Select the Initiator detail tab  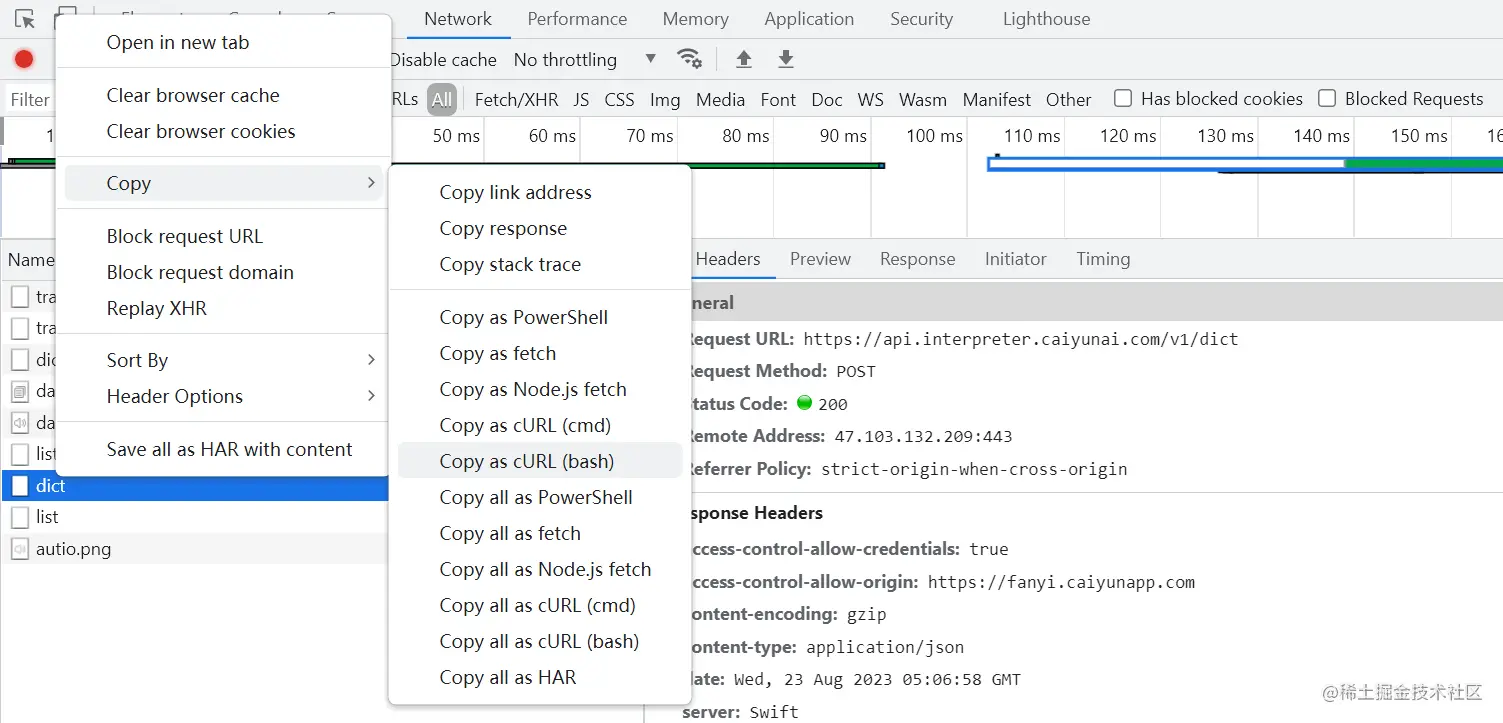coord(1015,259)
